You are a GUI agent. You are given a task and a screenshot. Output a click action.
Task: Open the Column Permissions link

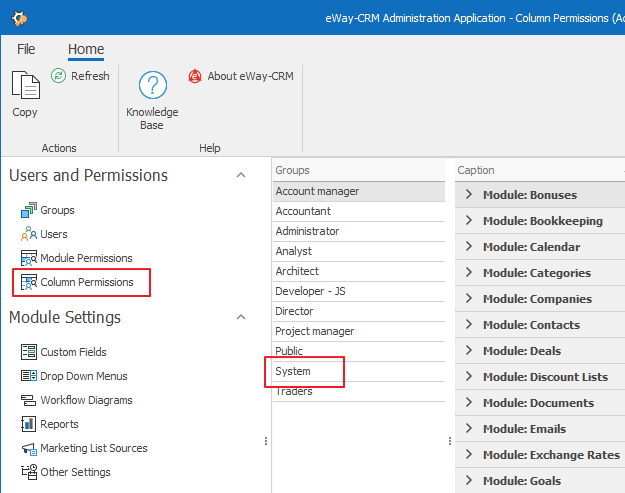point(87,282)
